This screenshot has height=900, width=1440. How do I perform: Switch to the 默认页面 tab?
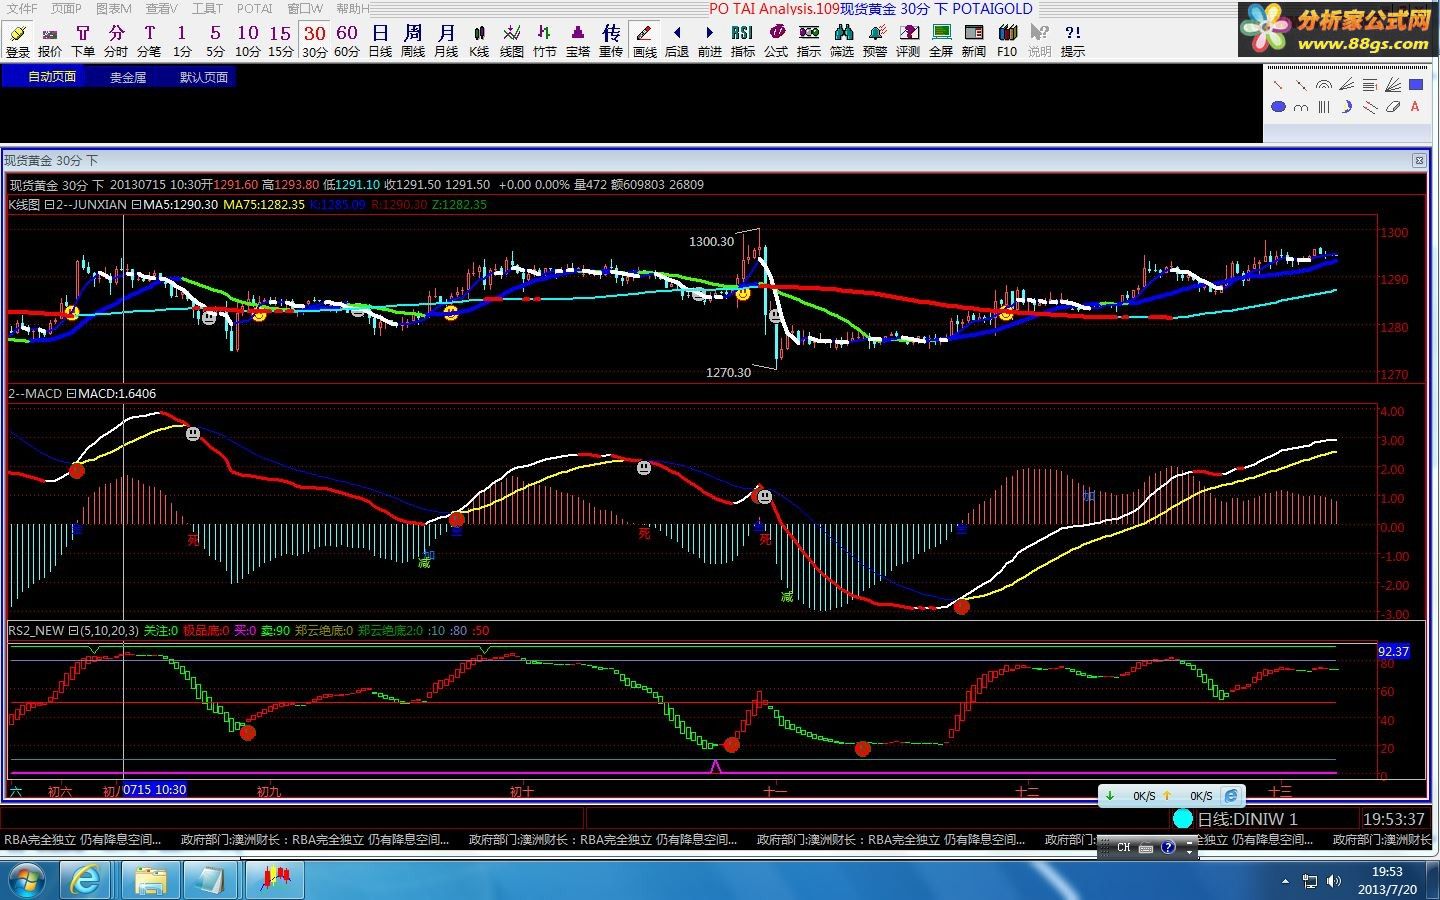tap(204, 77)
